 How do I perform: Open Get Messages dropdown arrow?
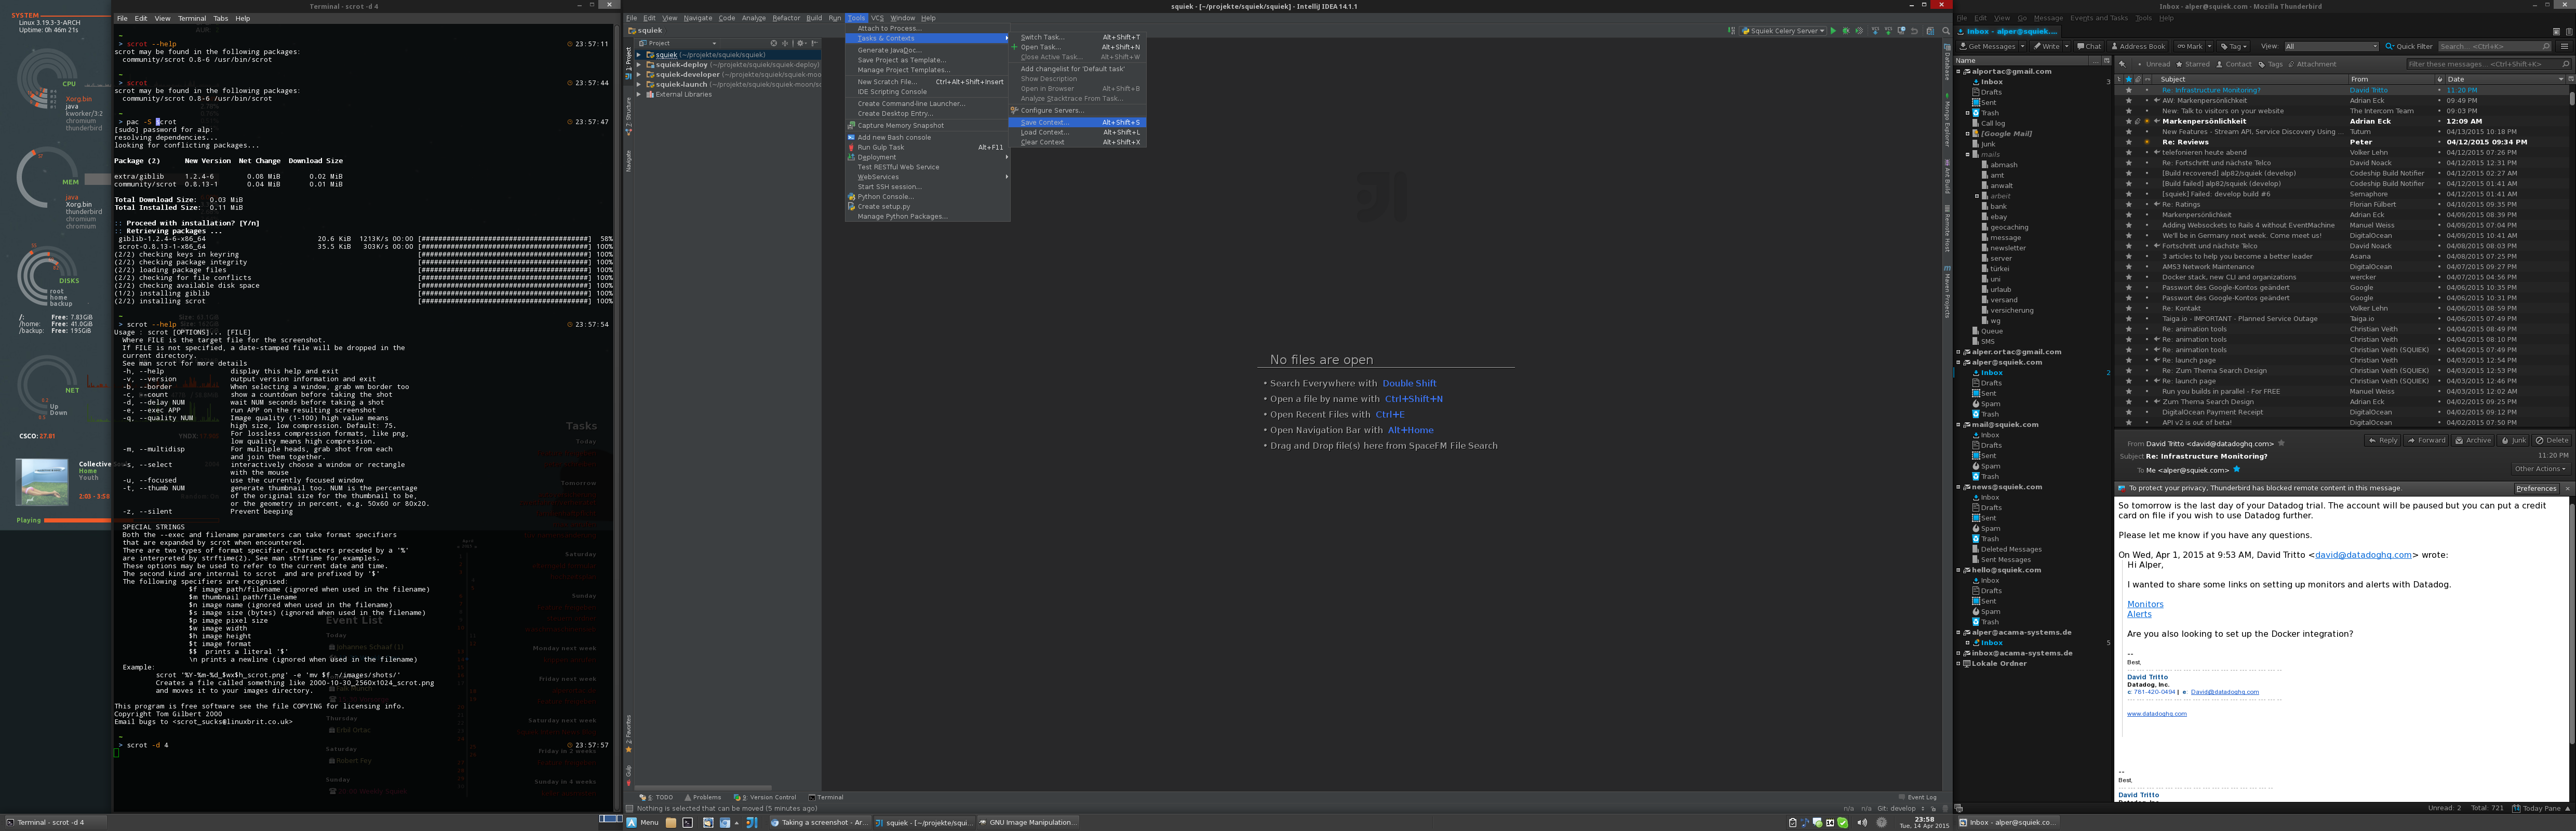(x=2023, y=46)
